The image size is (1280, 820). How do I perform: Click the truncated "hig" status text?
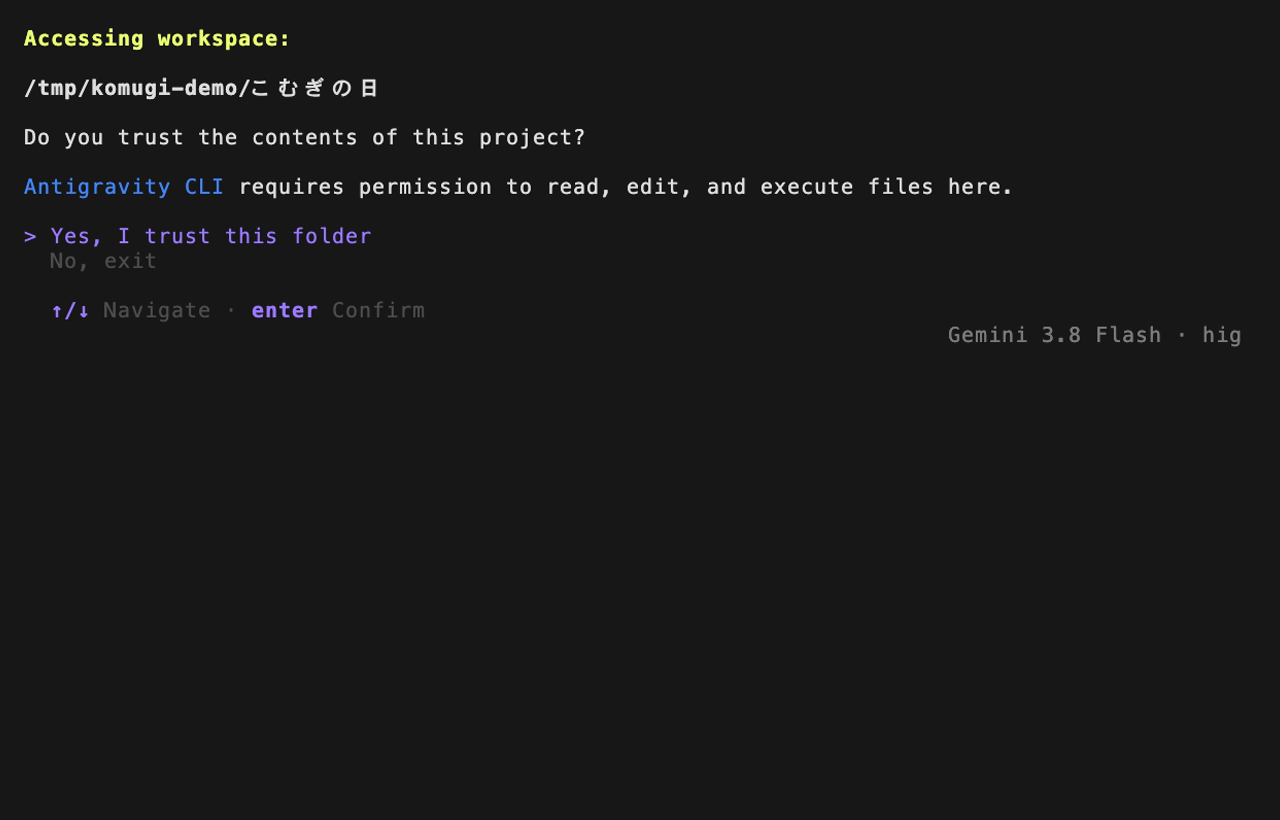tap(1221, 335)
